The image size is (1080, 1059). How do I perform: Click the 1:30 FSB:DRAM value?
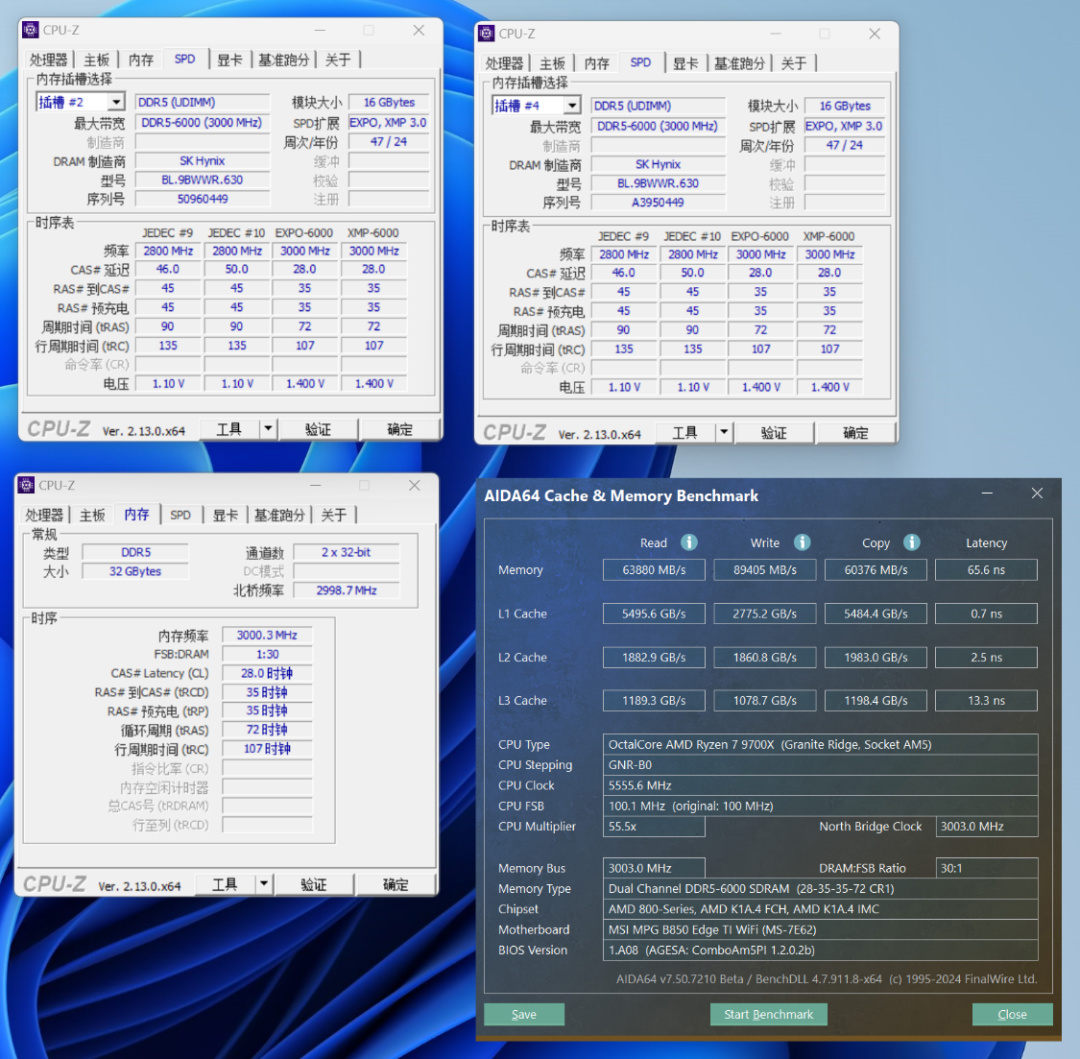[267, 654]
